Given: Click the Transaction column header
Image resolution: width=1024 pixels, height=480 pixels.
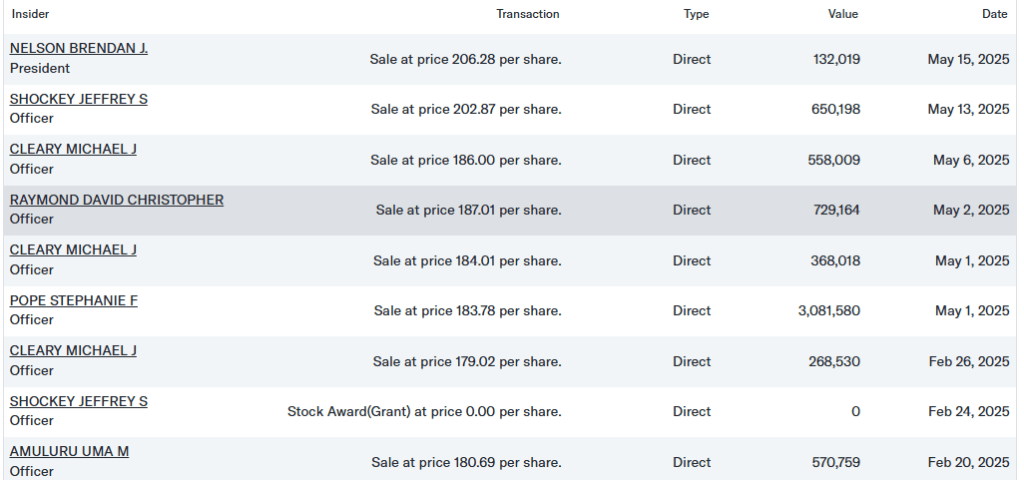Looking at the screenshot, I should point(527,14).
